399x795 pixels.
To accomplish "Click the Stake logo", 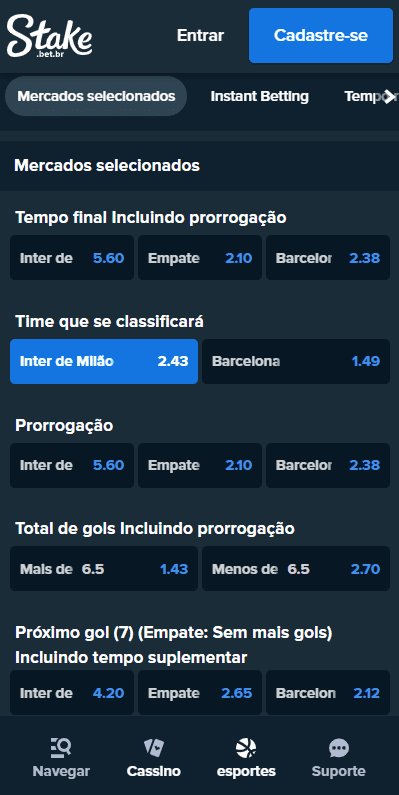I will [50, 35].
